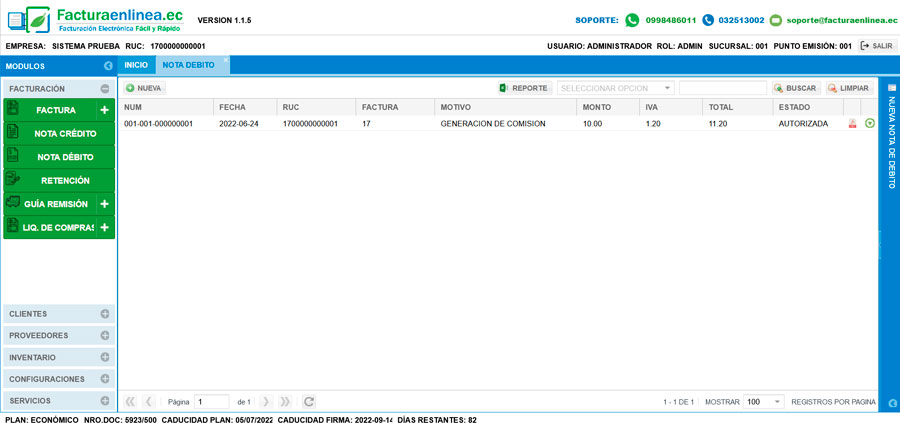Click the WhatsApp support icon
Image resolution: width=900 pixels, height=428 pixels.
pyautogui.click(x=632, y=20)
